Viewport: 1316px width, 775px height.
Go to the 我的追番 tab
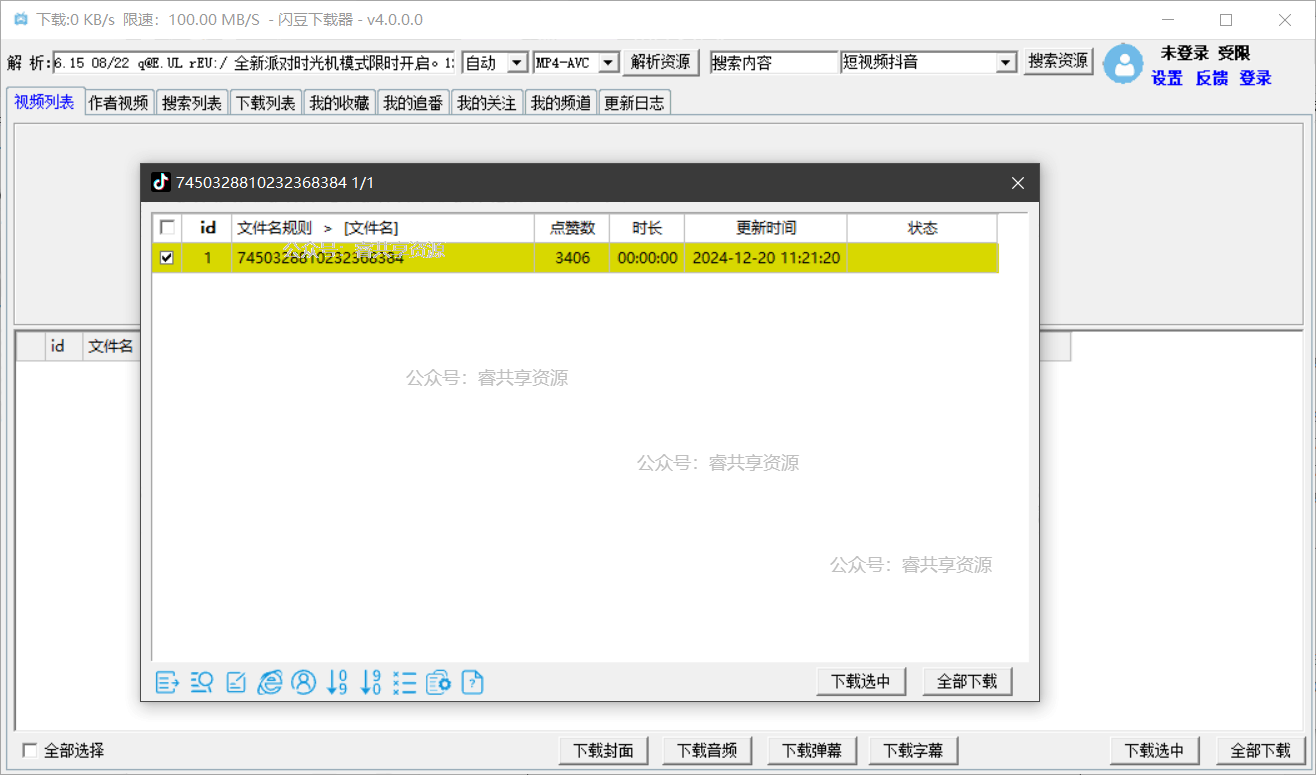413,103
